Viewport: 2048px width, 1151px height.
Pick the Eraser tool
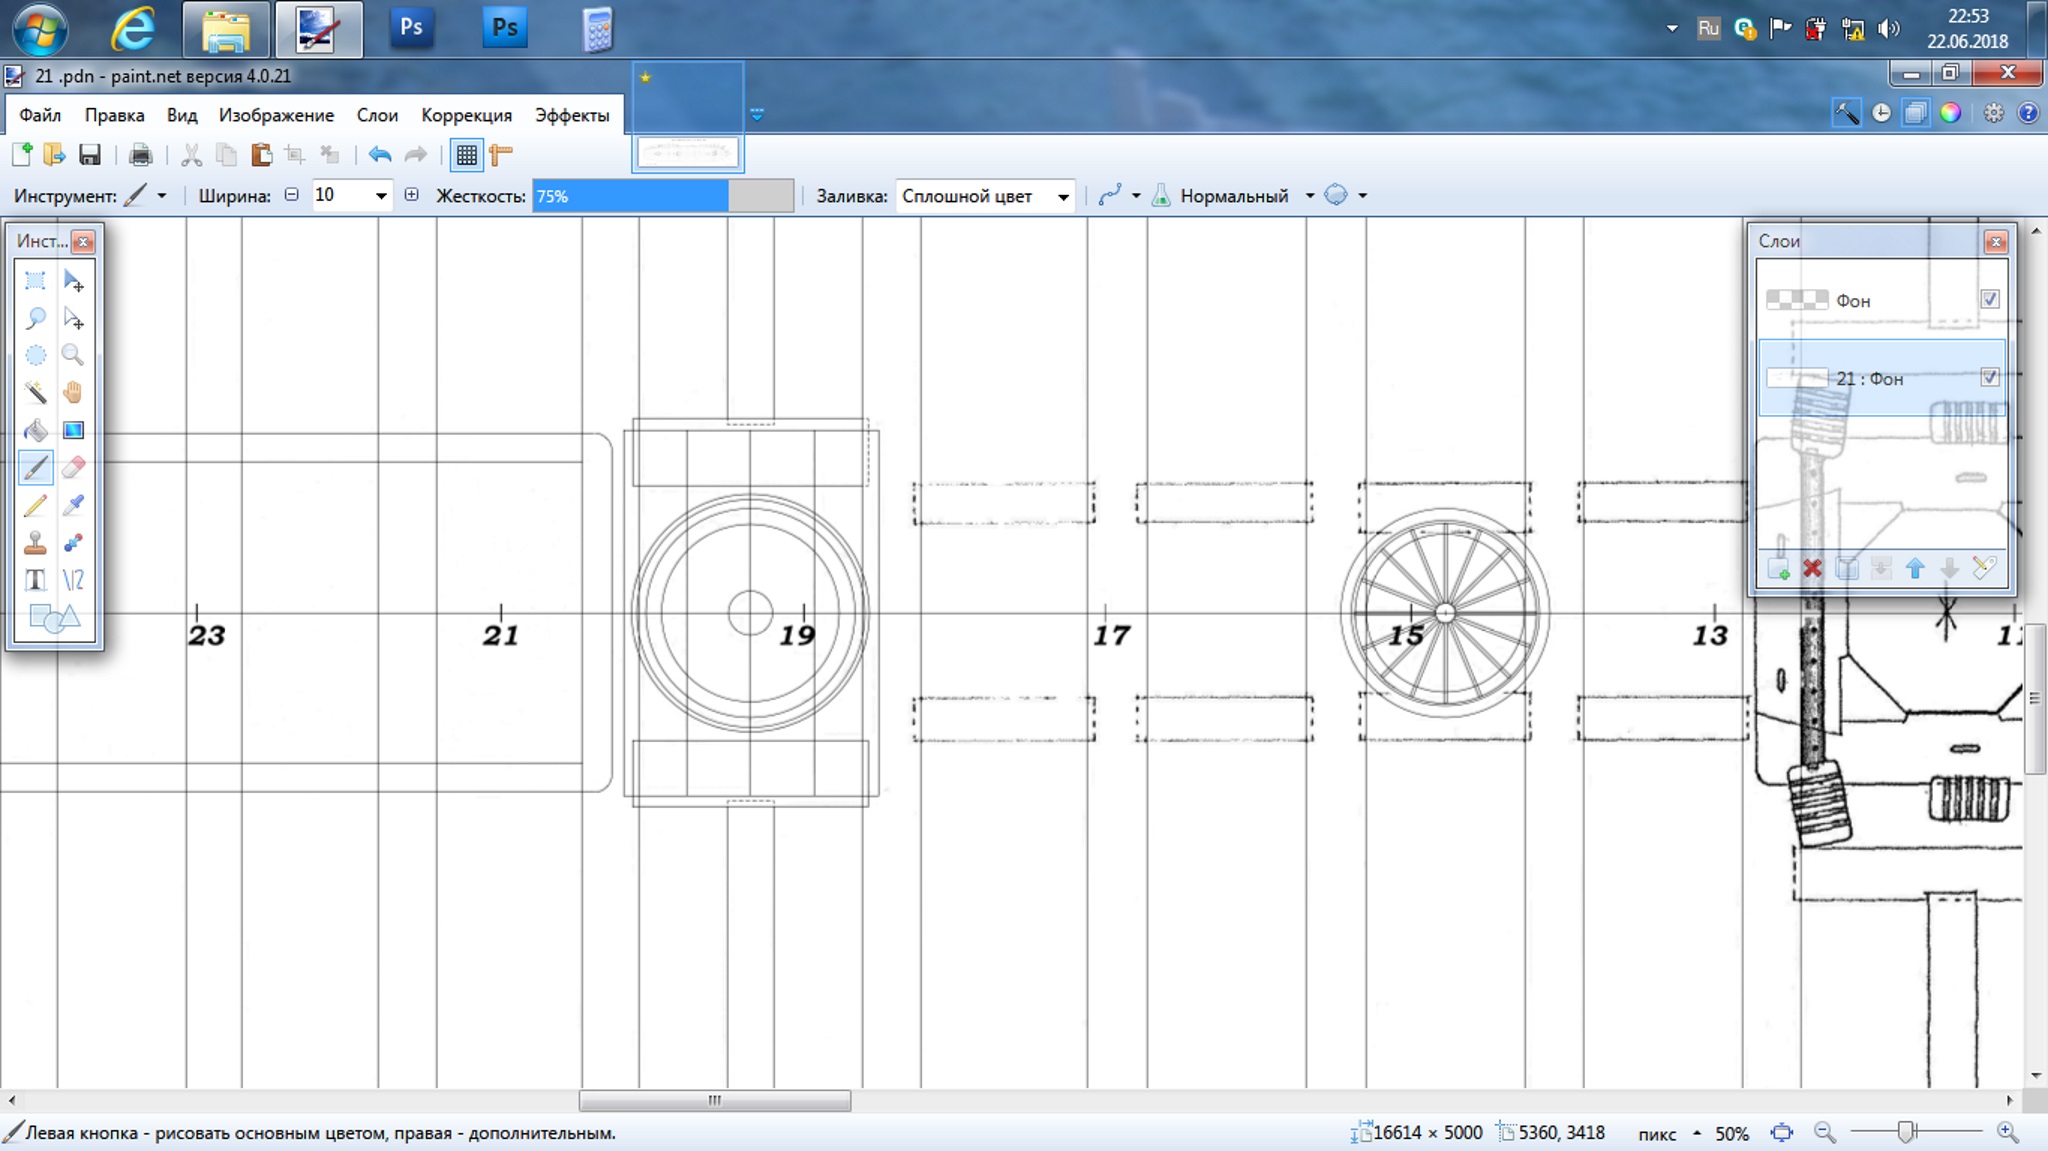(73, 468)
